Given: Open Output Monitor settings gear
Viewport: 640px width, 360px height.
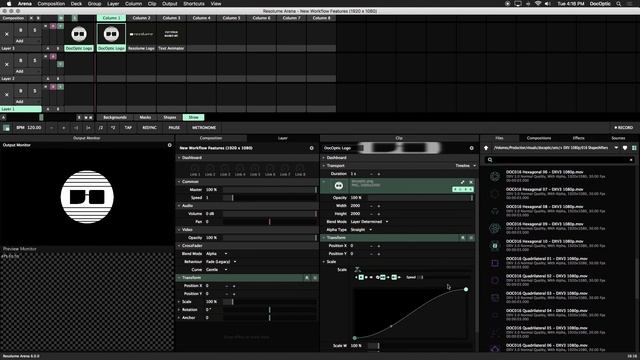Looking at the screenshot, I should coord(169,145).
